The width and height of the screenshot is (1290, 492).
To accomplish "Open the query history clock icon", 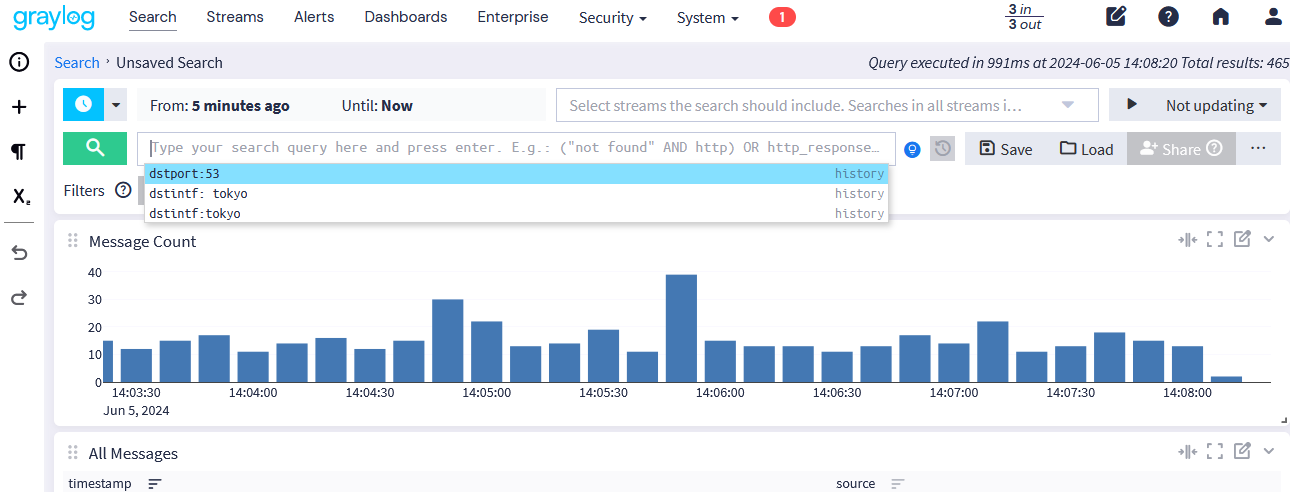I will [x=942, y=148].
